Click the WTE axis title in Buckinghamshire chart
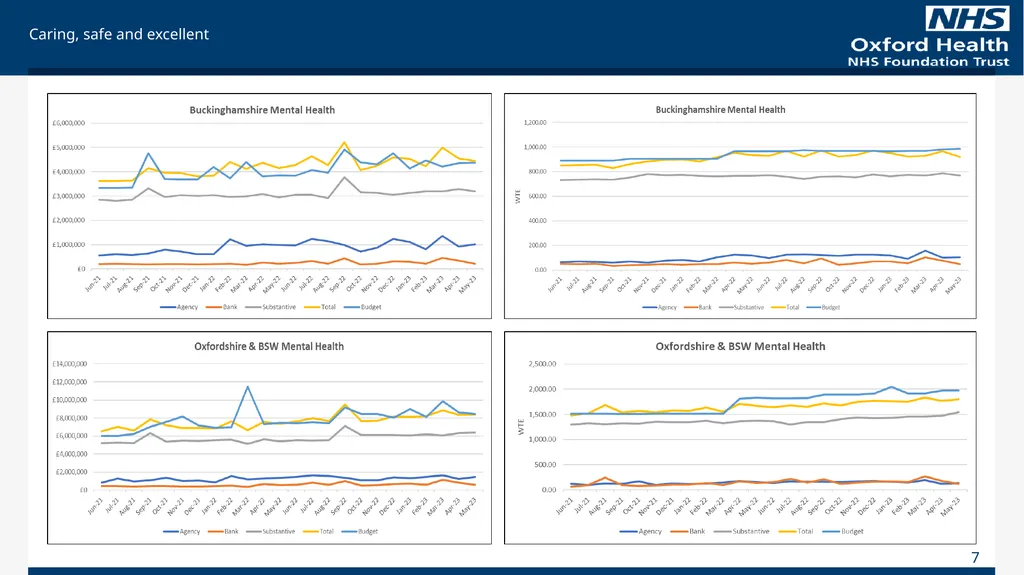The image size is (1024, 575). [518, 197]
